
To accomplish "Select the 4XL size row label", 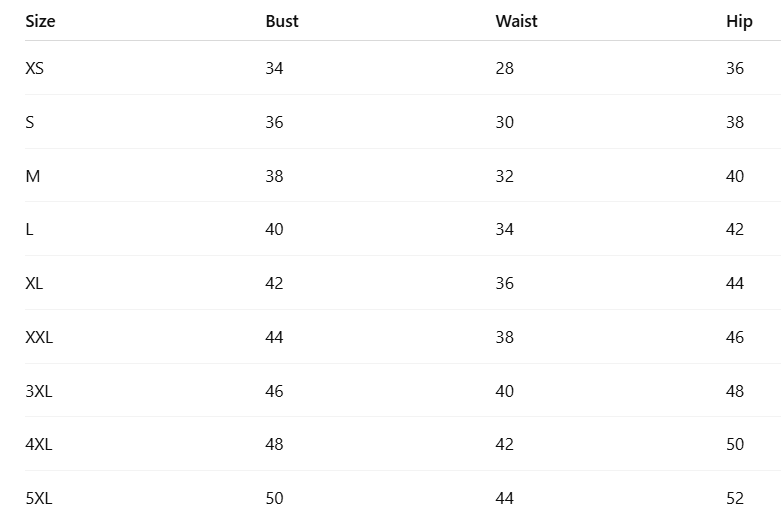I will tap(39, 444).
